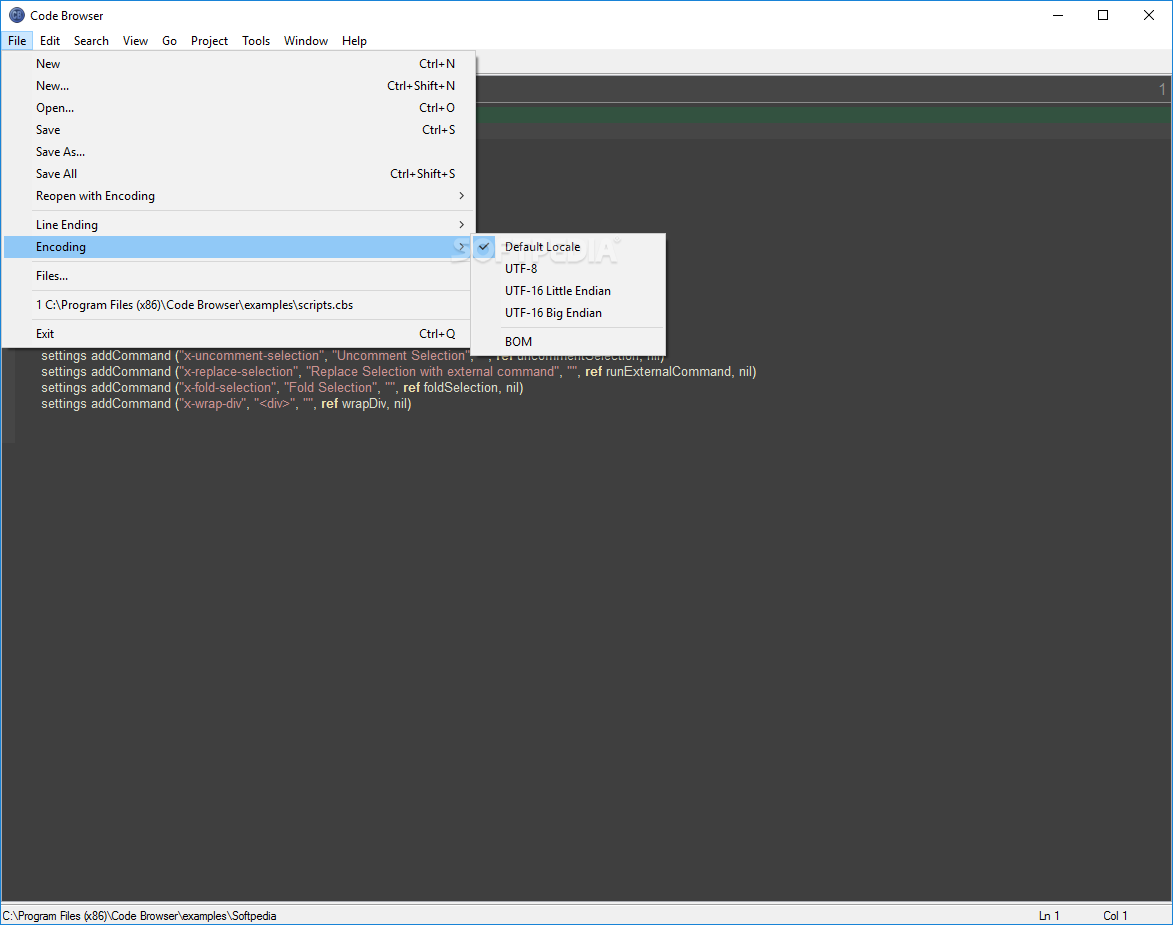This screenshot has height=925, width=1173.
Task: Click Col 1 indicator in status bar
Action: tap(1115, 916)
